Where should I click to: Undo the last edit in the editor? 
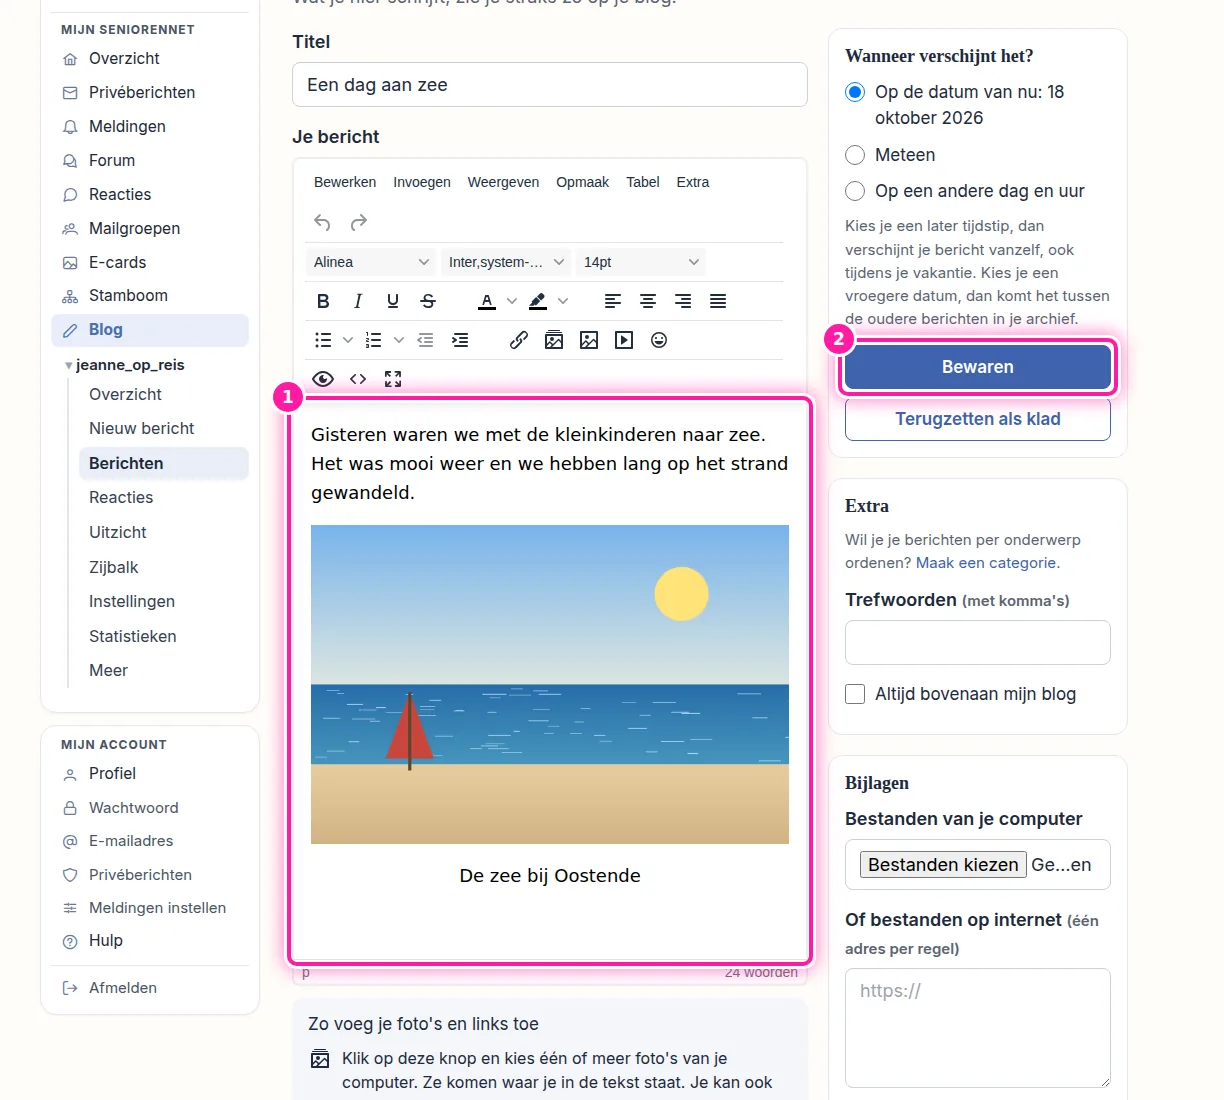click(322, 222)
